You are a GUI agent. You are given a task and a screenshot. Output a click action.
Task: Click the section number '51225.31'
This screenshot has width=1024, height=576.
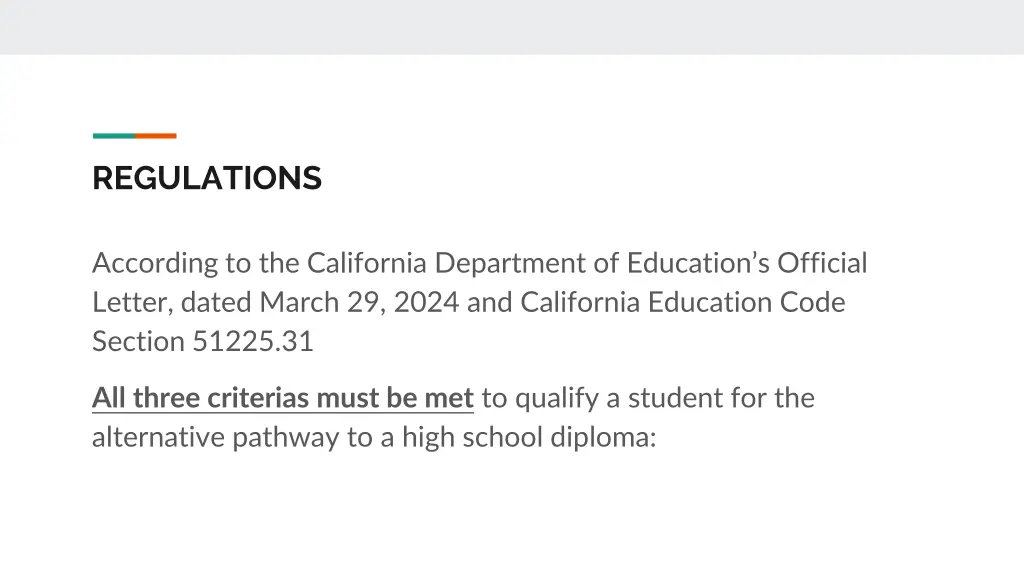(253, 342)
